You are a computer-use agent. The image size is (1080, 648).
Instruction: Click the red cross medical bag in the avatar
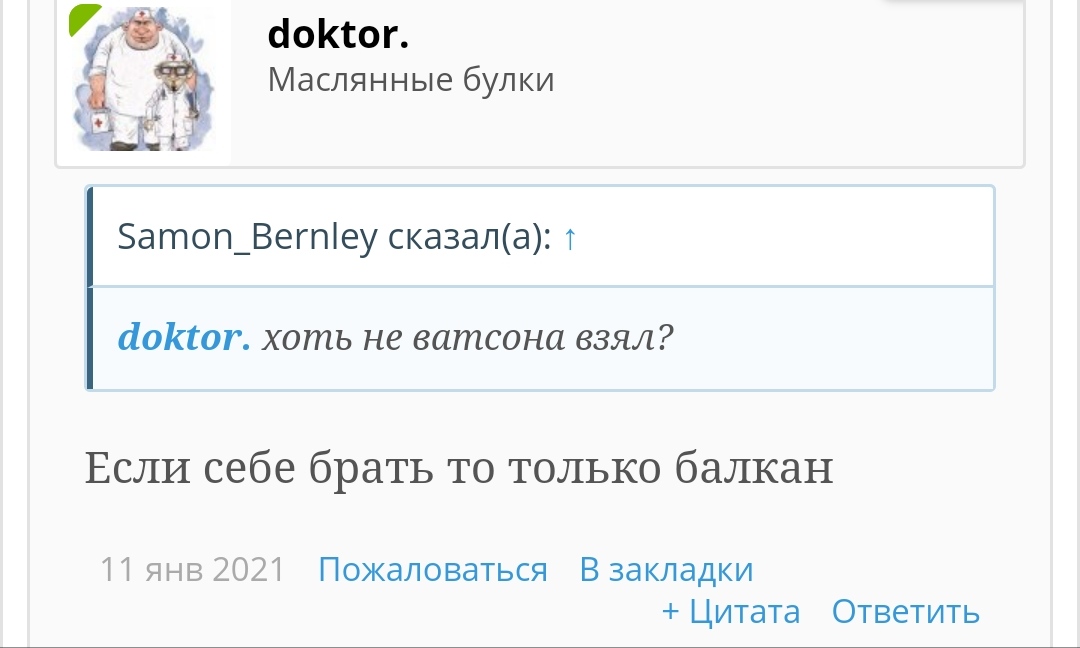point(100,124)
